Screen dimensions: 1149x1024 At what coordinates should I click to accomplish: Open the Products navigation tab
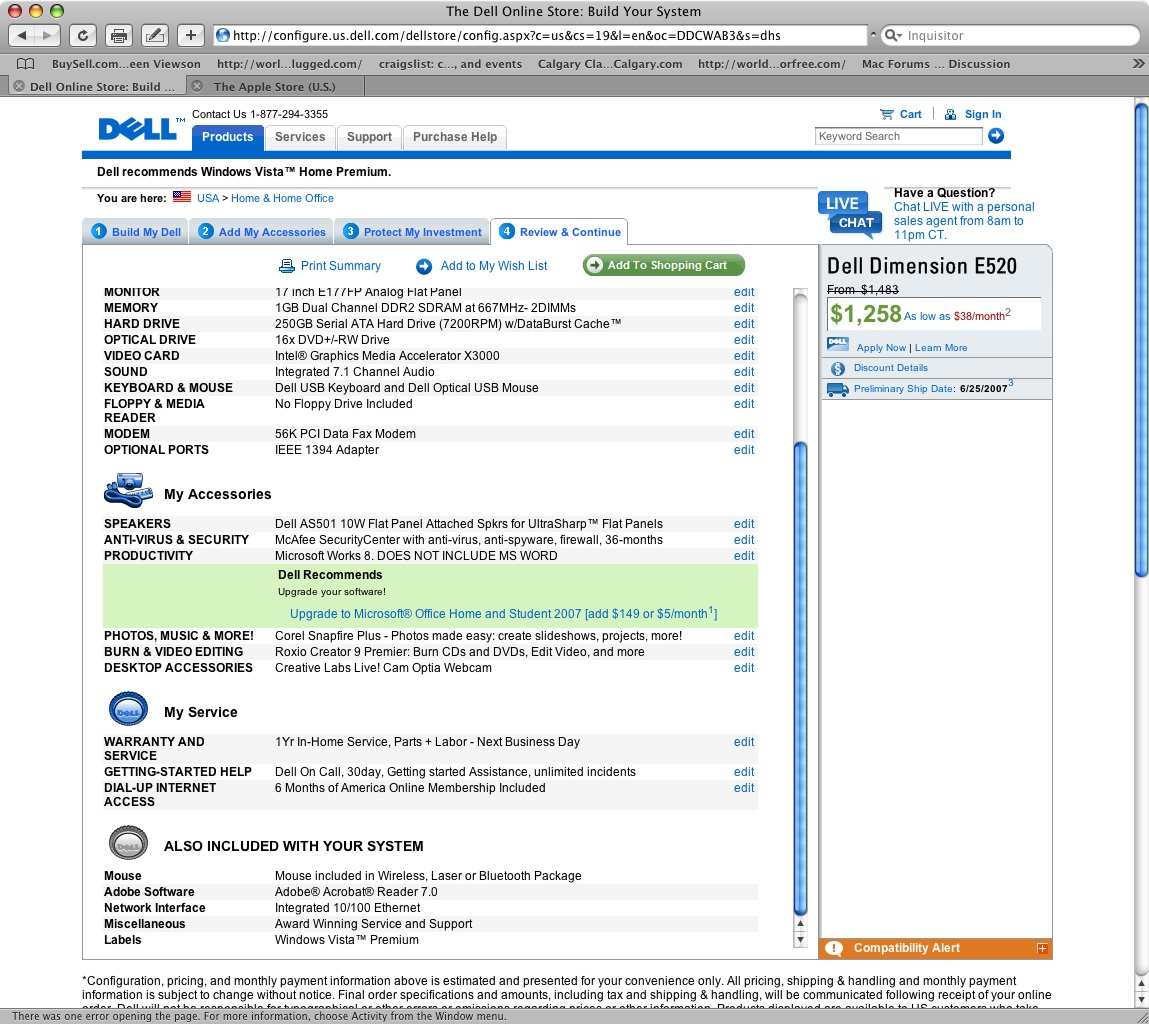click(x=227, y=137)
